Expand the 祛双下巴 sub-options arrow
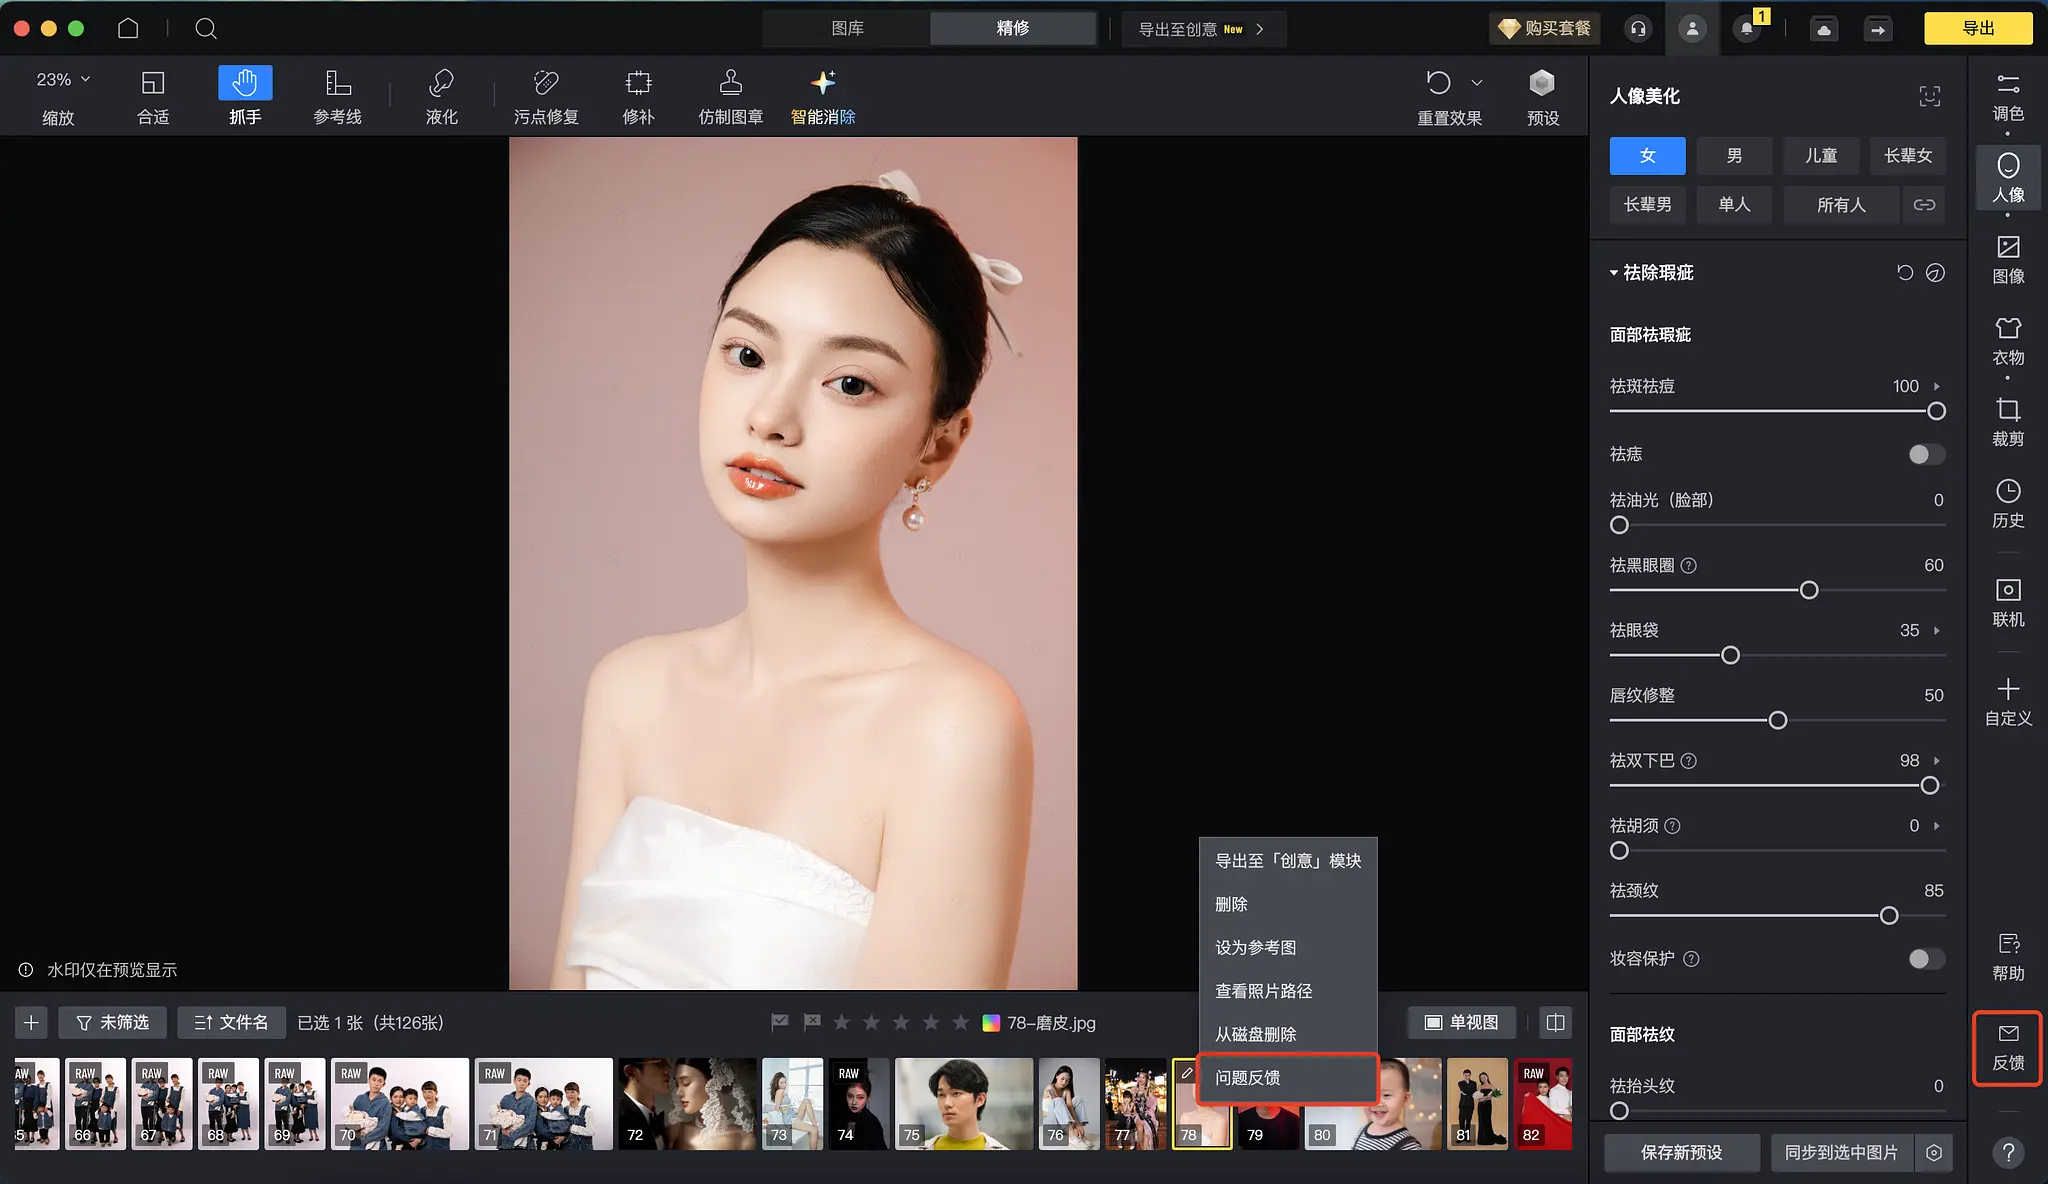Viewport: 2048px width, 1184px height. click(x=1937, y=761)
